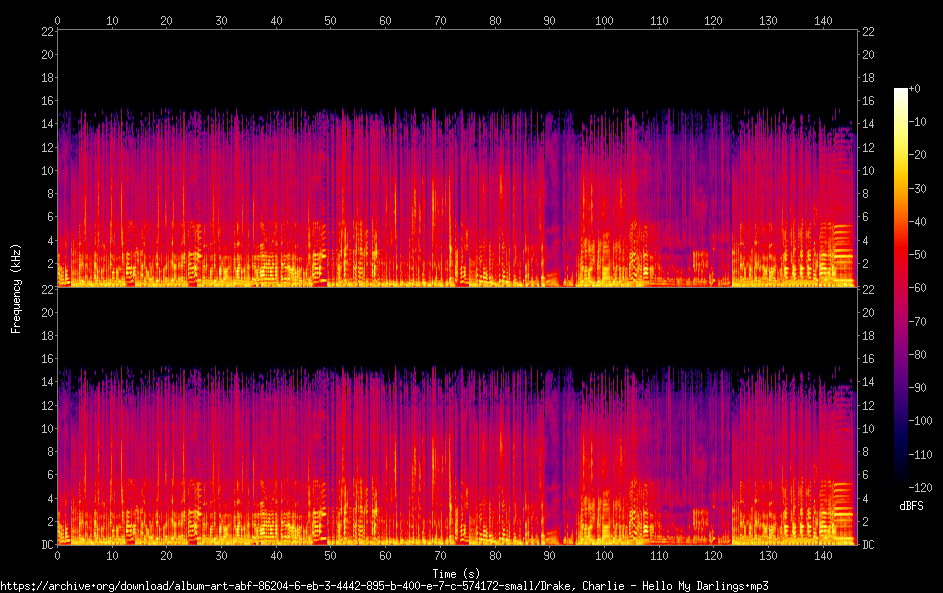This screenshot has height=593, width=943.
Task: Click the 'DC' label on the left frequency axis
Action: coord(47,544)
